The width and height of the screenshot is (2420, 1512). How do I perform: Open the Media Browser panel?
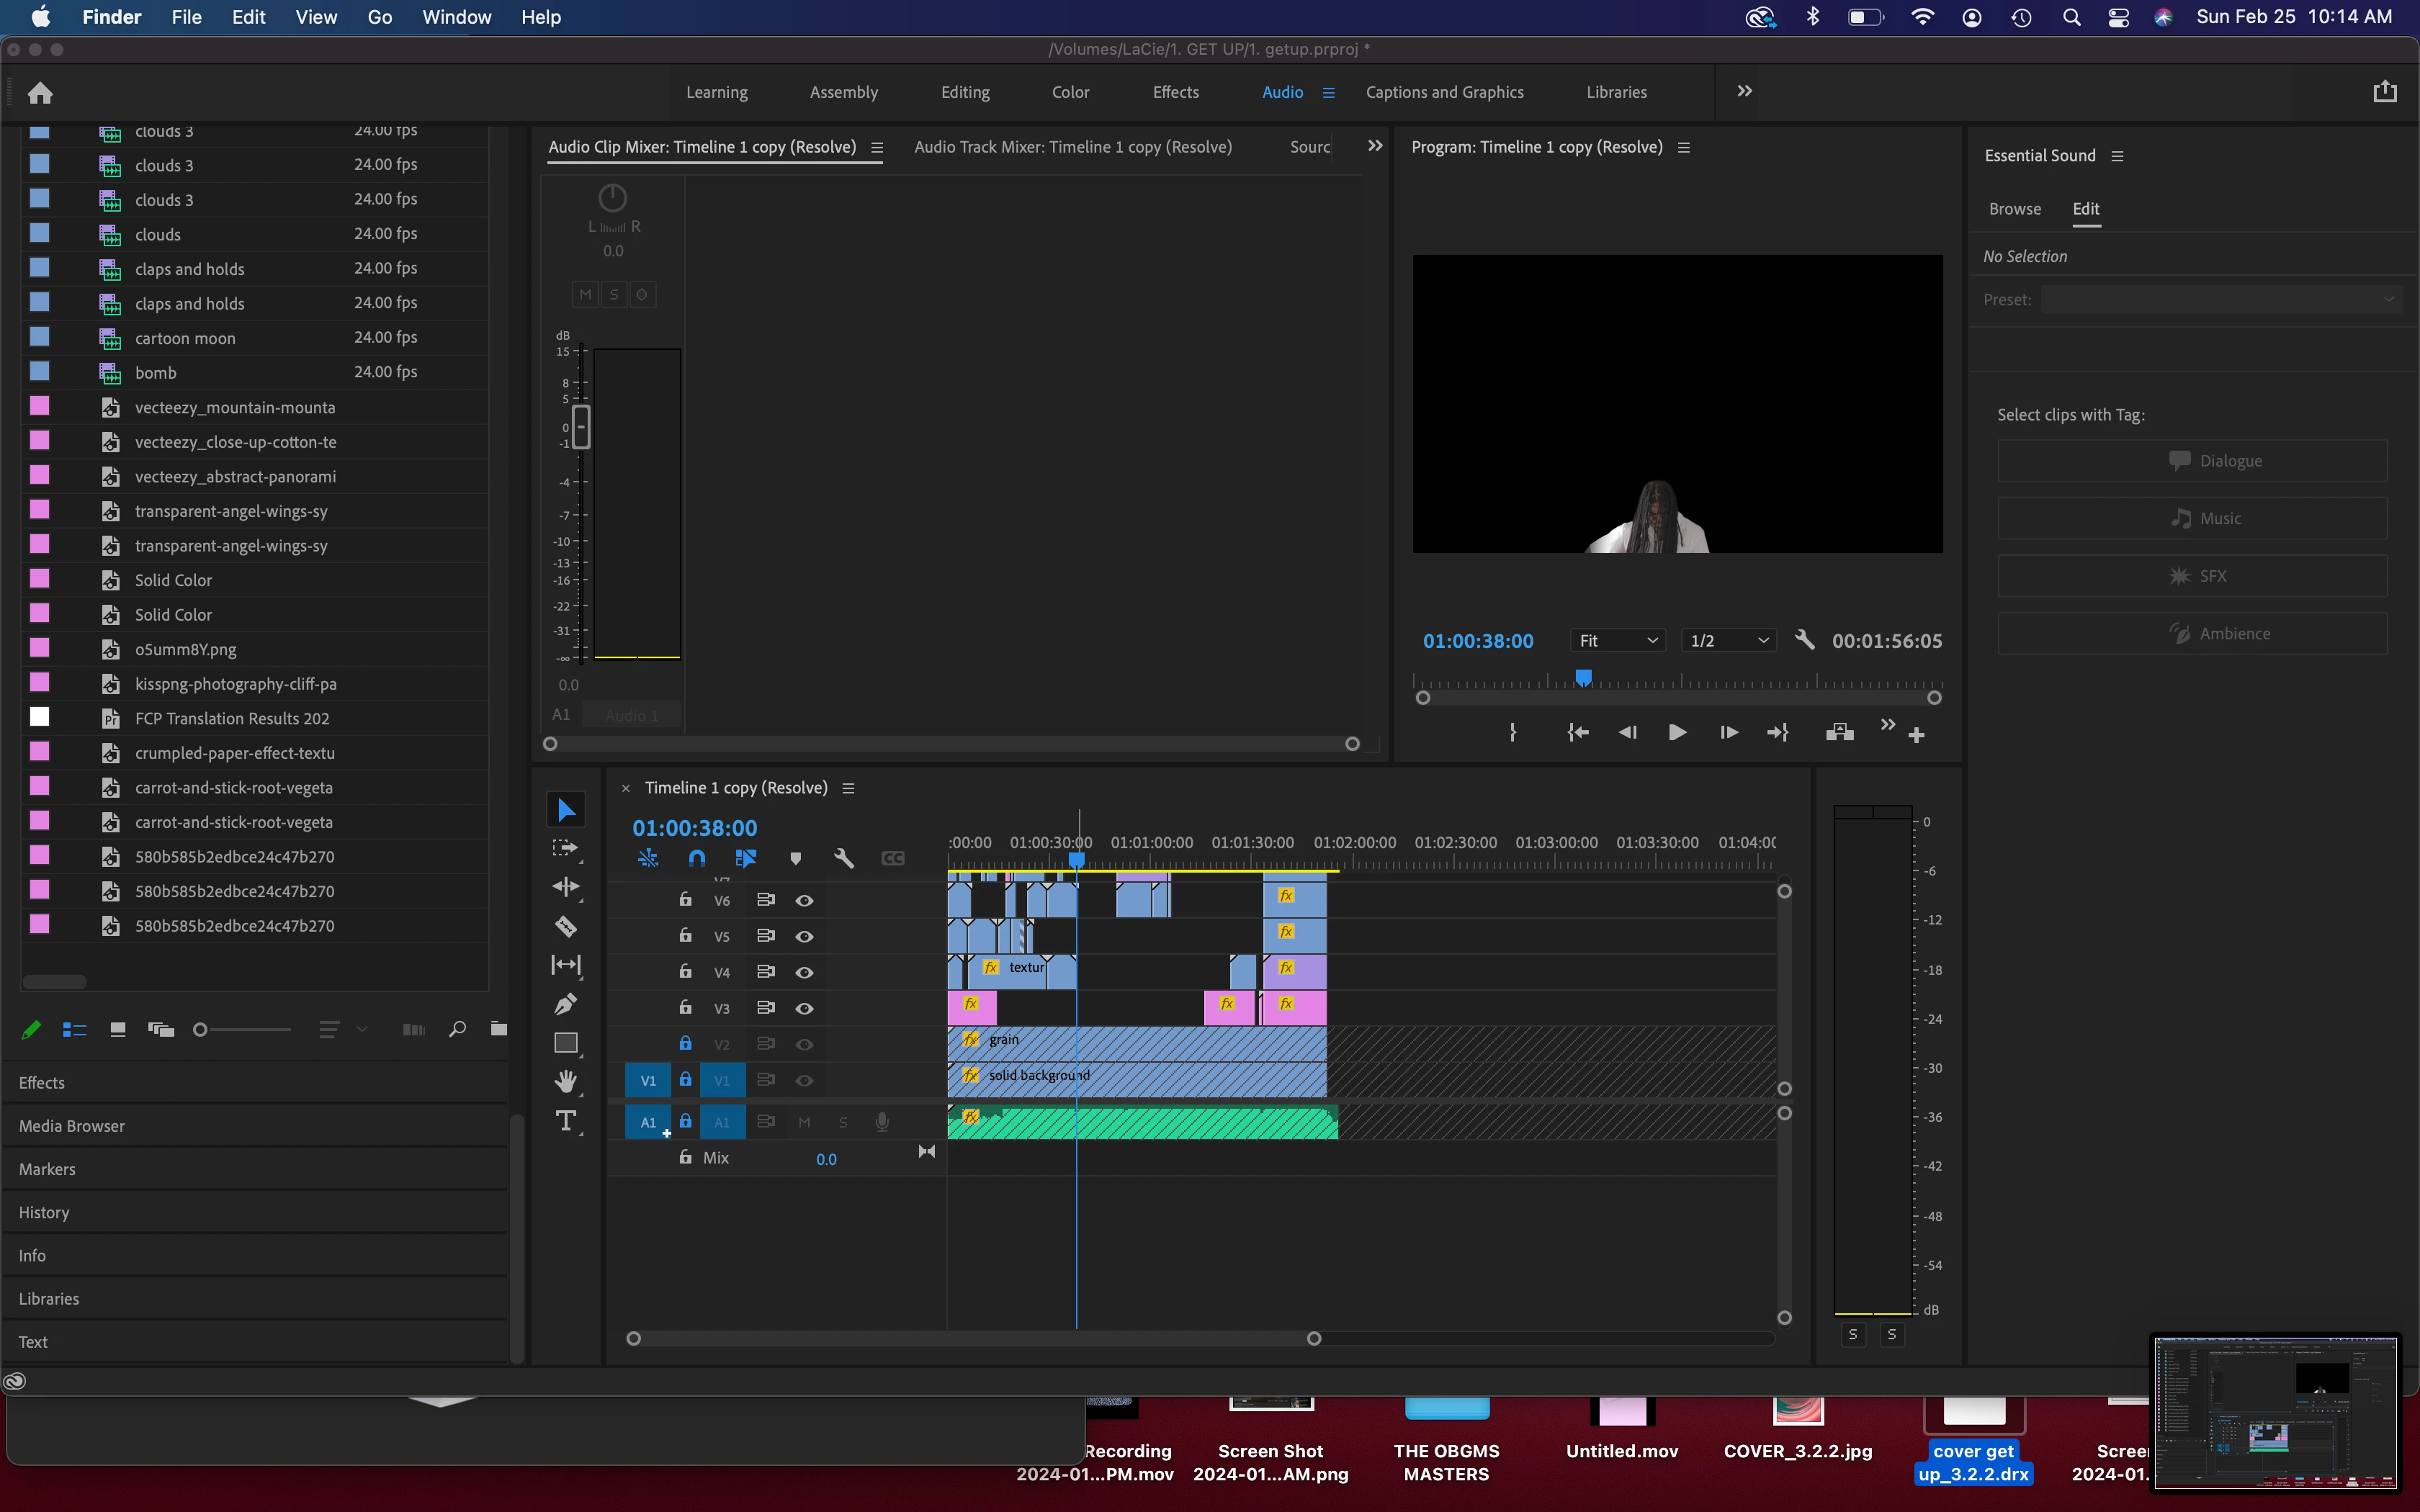coord(72,1126)
